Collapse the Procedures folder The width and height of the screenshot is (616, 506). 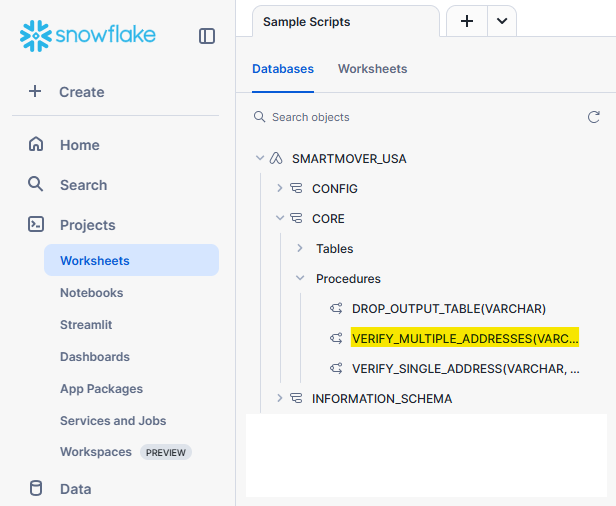300,278
